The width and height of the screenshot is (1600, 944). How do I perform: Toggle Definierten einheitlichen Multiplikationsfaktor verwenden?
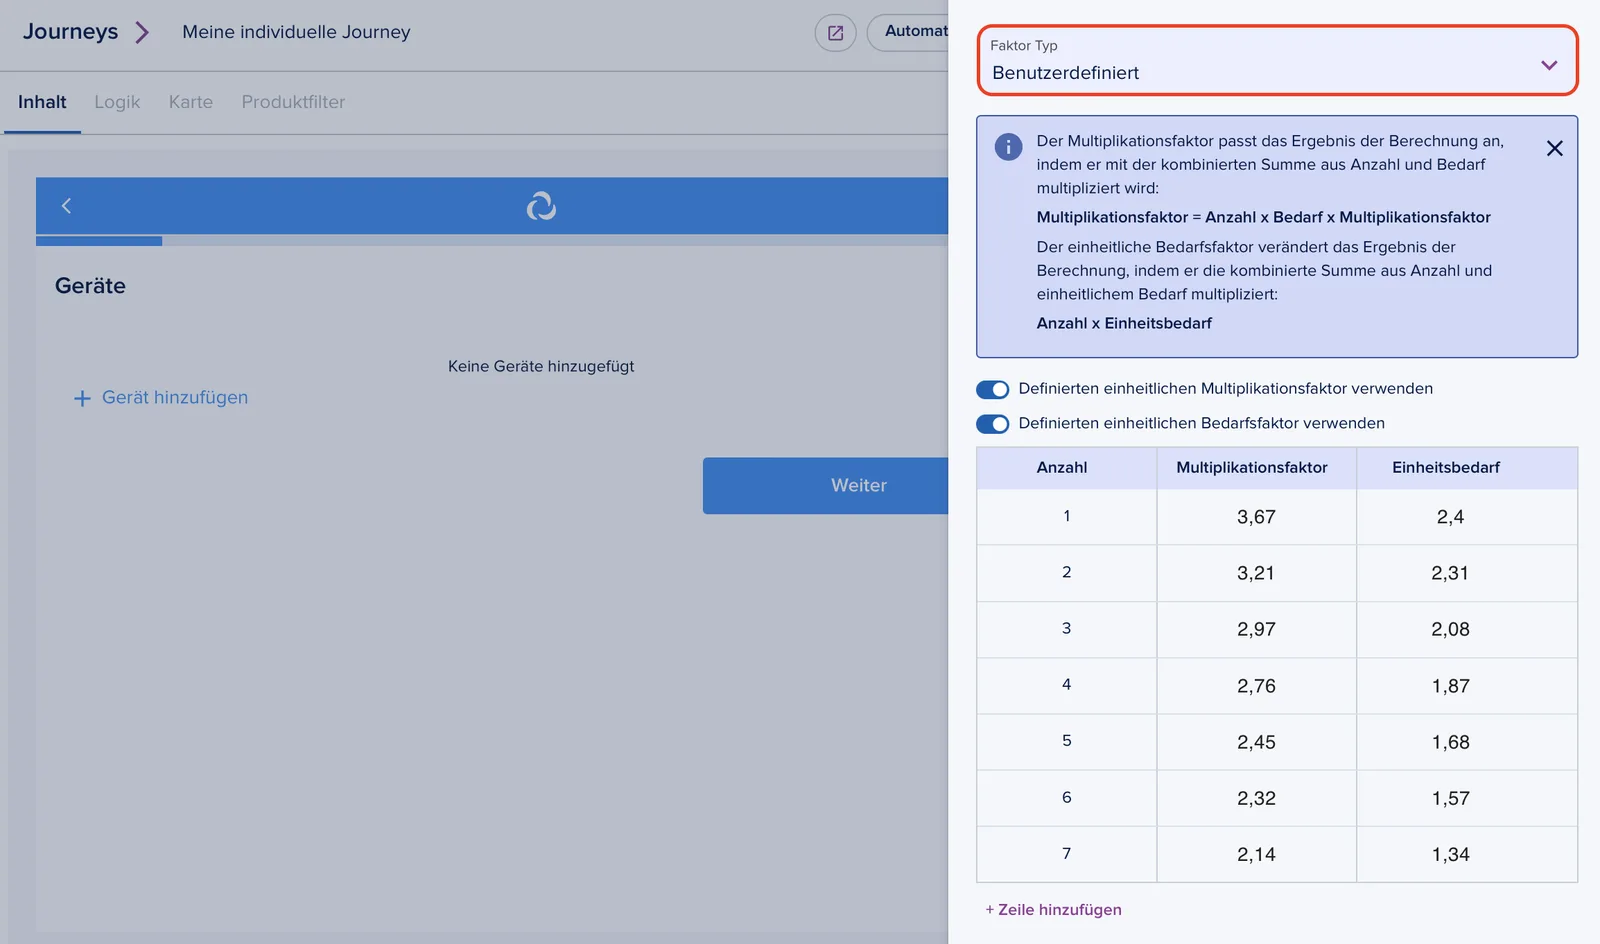993,389
